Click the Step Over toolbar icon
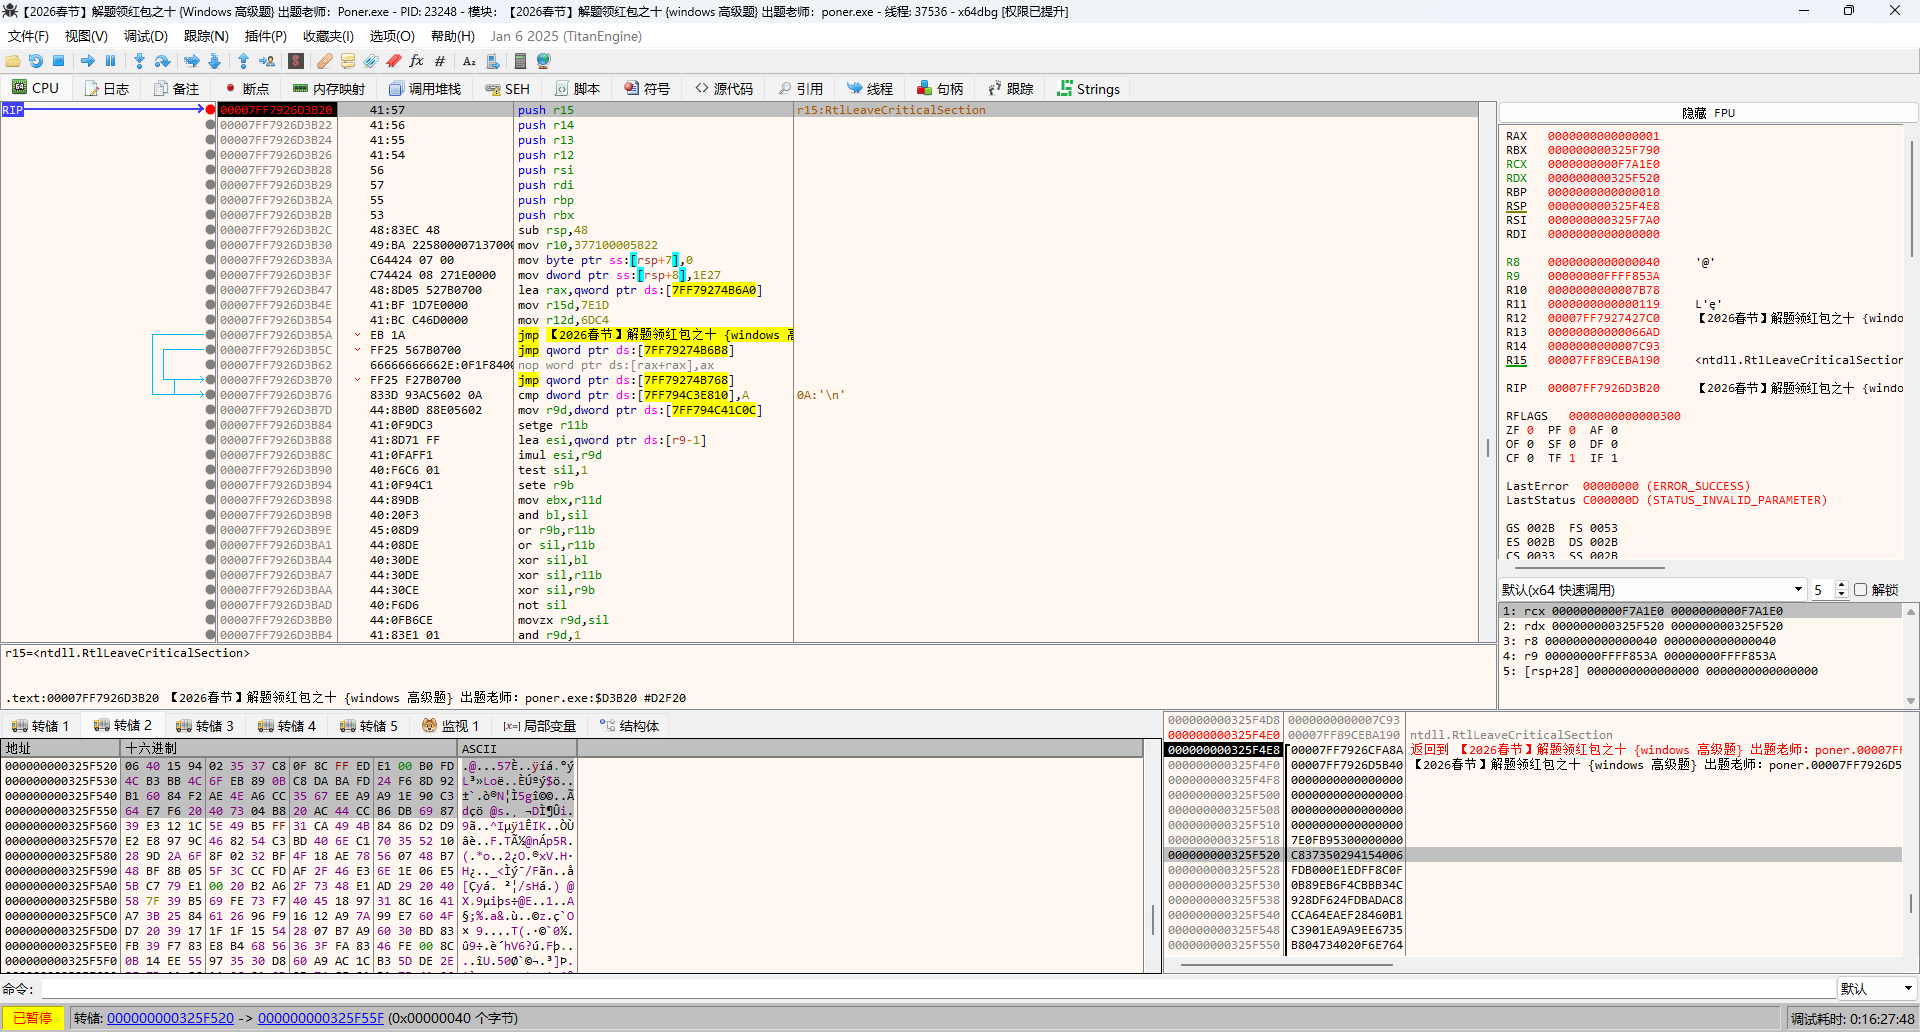This screenshot has width=1920, height=1032. (x=162, y=61)
